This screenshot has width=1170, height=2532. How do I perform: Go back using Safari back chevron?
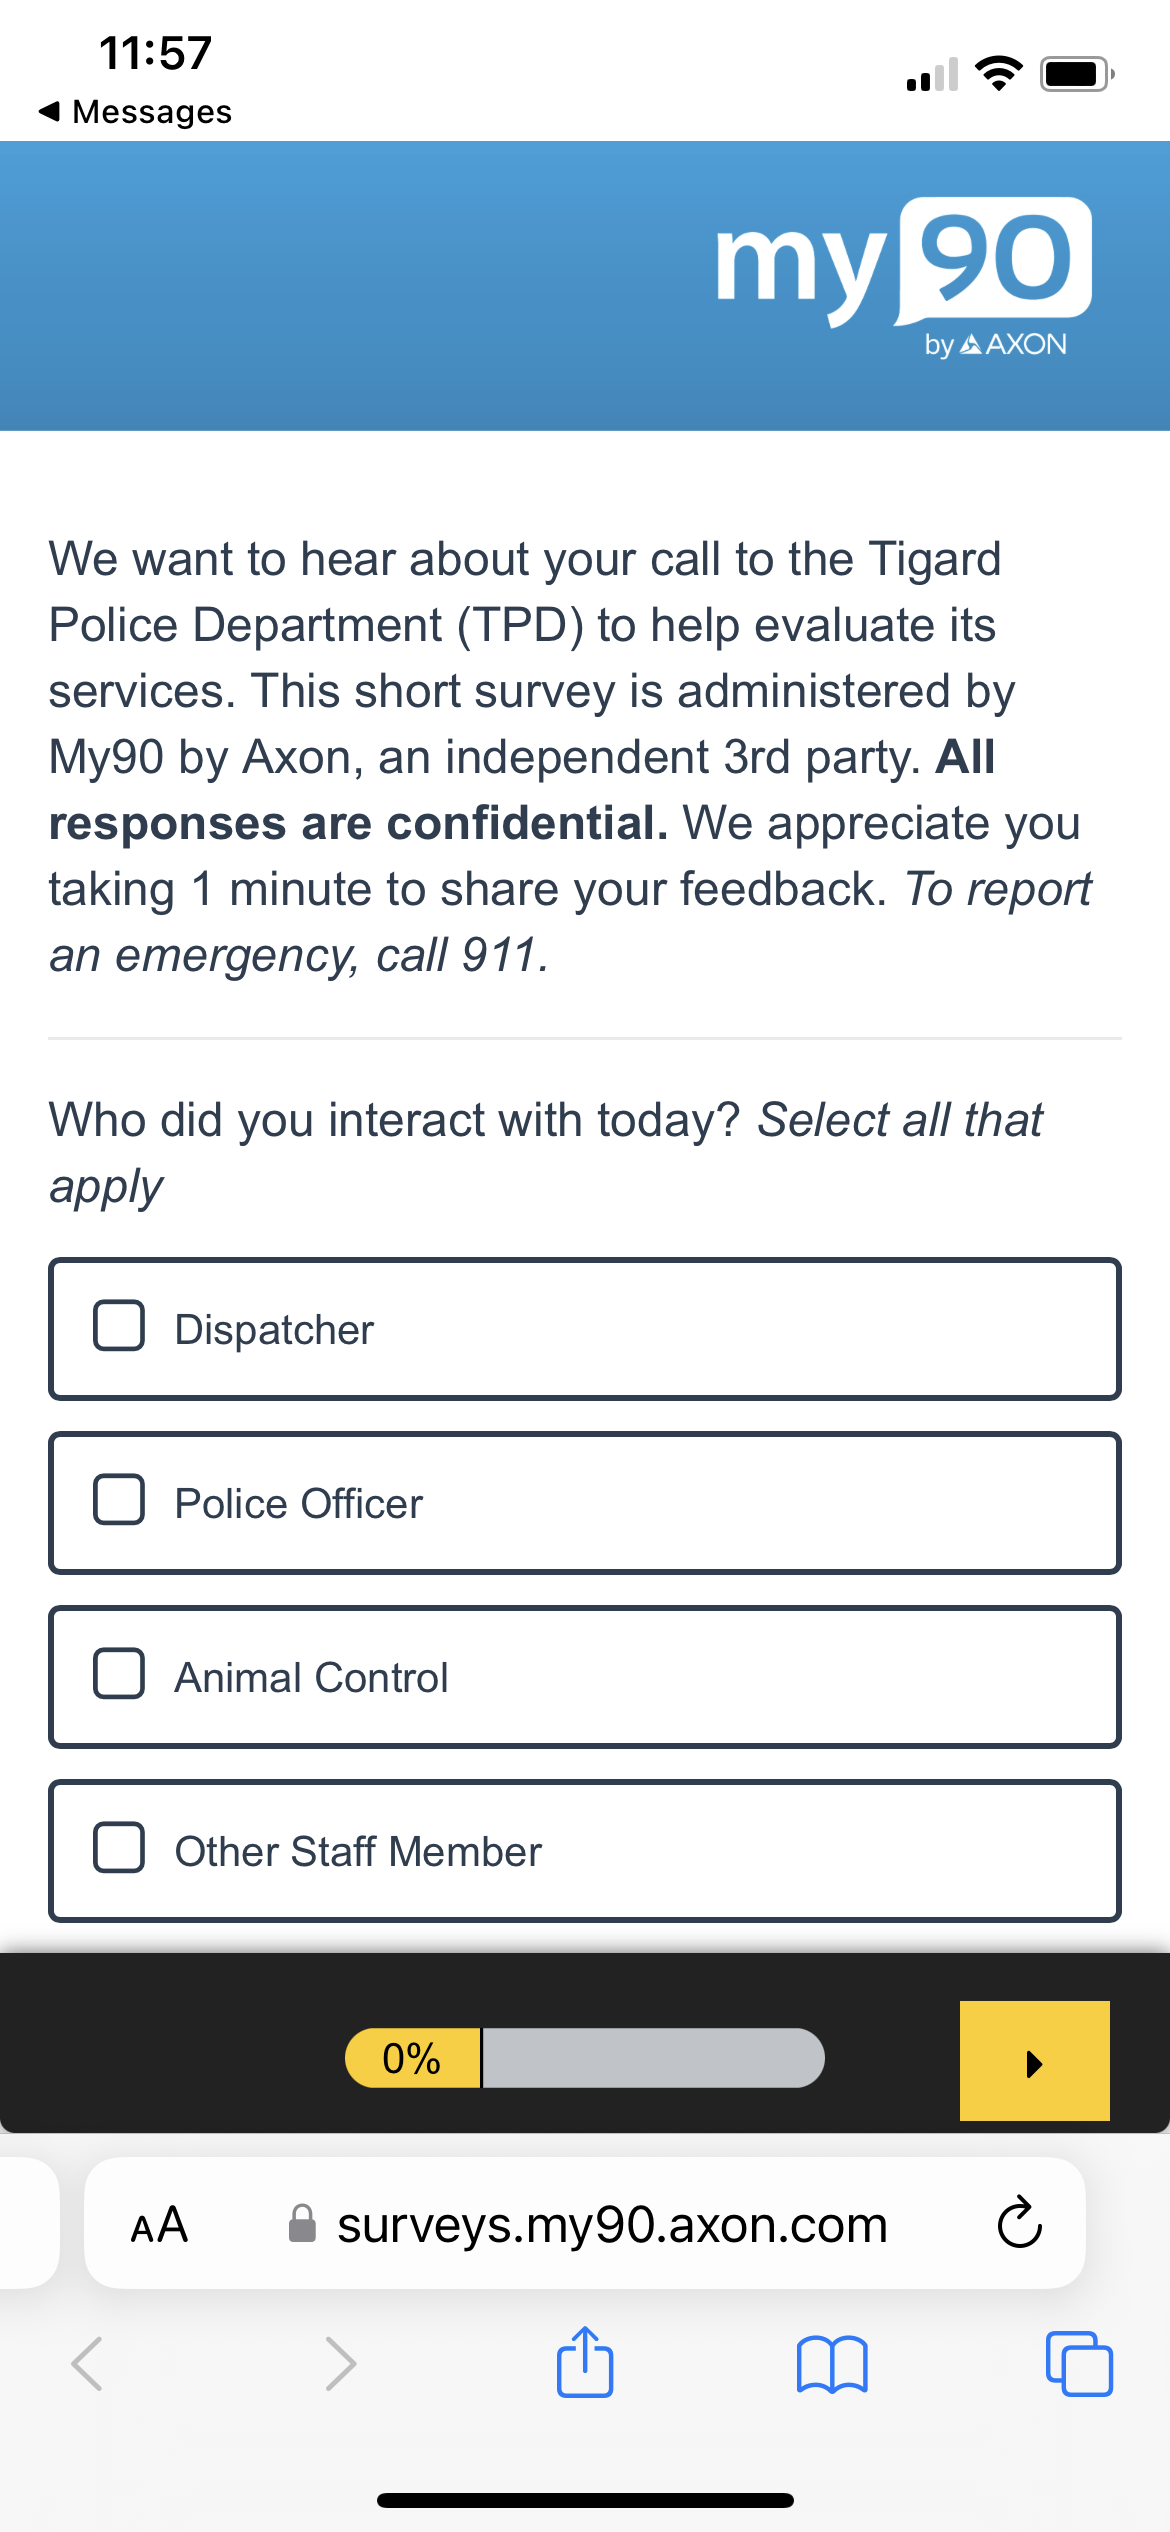[x=87, y=2364]
